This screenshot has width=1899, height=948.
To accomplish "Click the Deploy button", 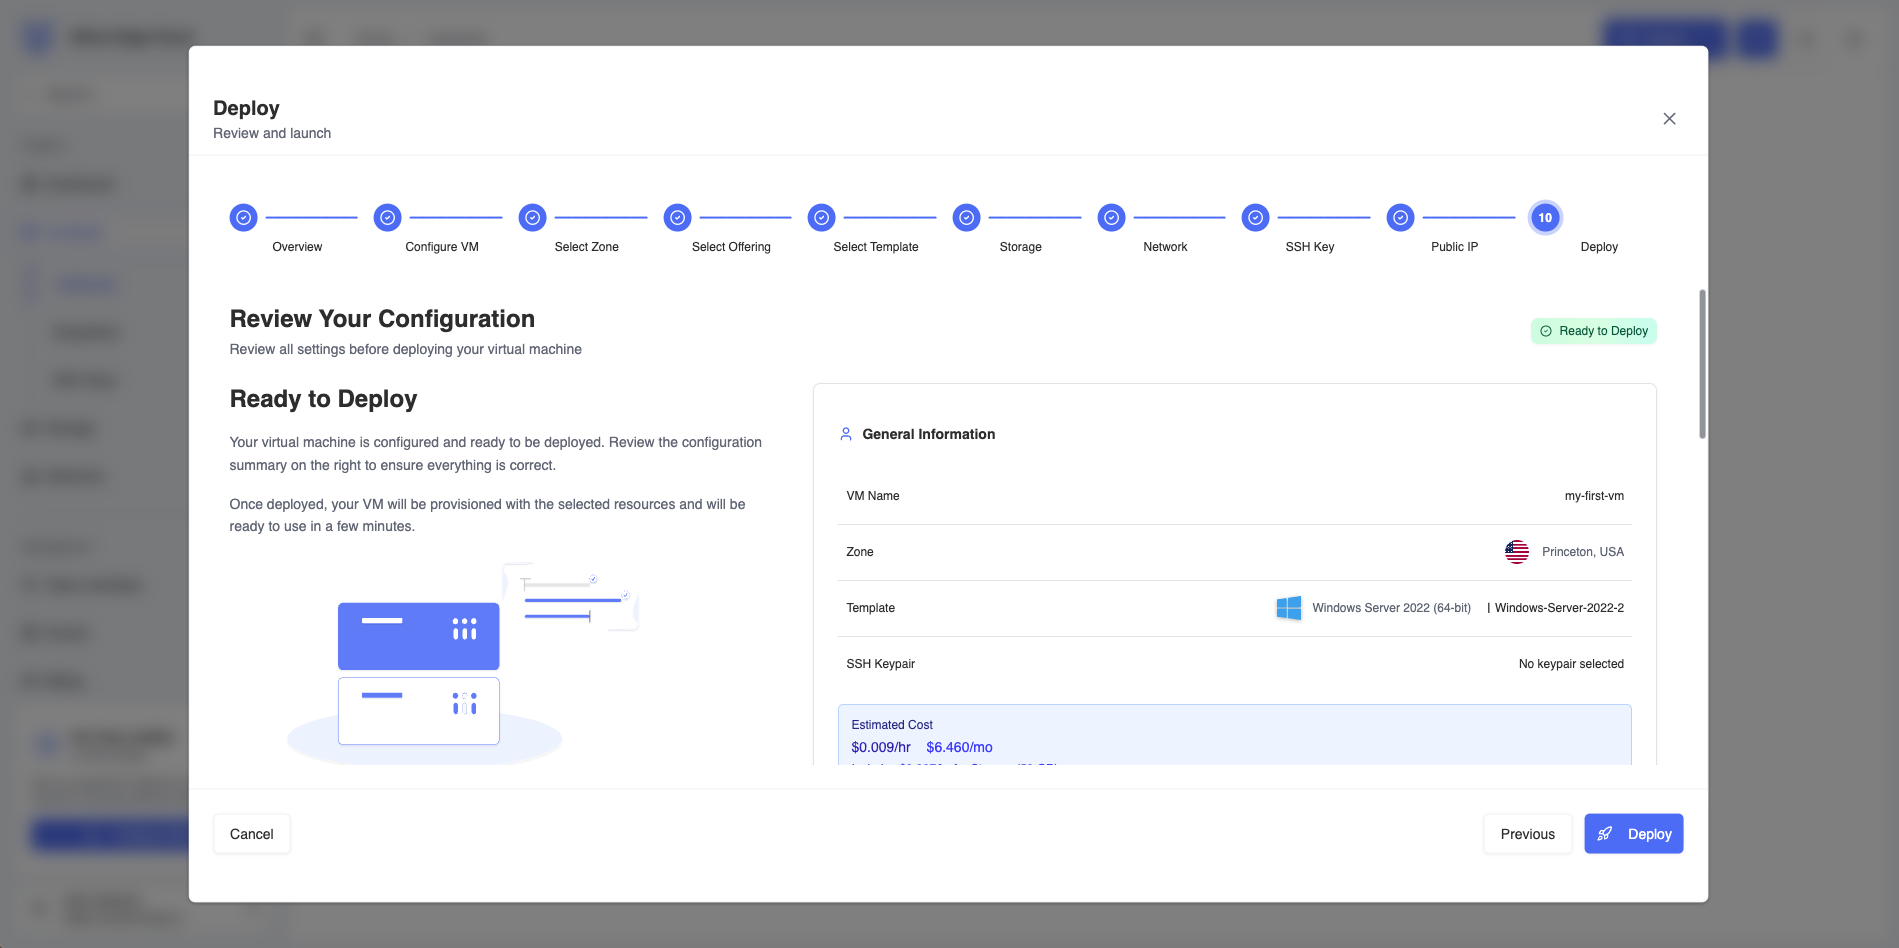I will pos(1634,834).
